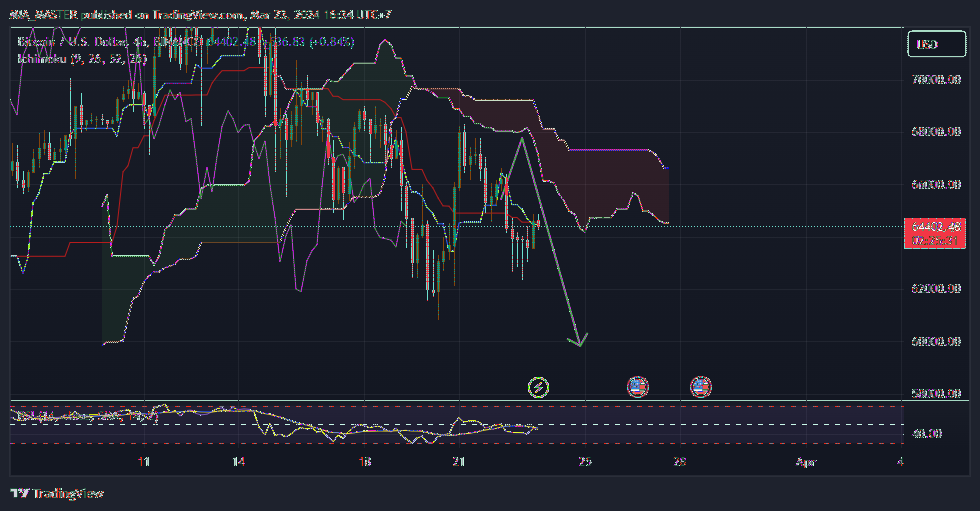Click the 40.00 RSI axis label
Screen dimensions: 980x511
click(x=927, y=434)
